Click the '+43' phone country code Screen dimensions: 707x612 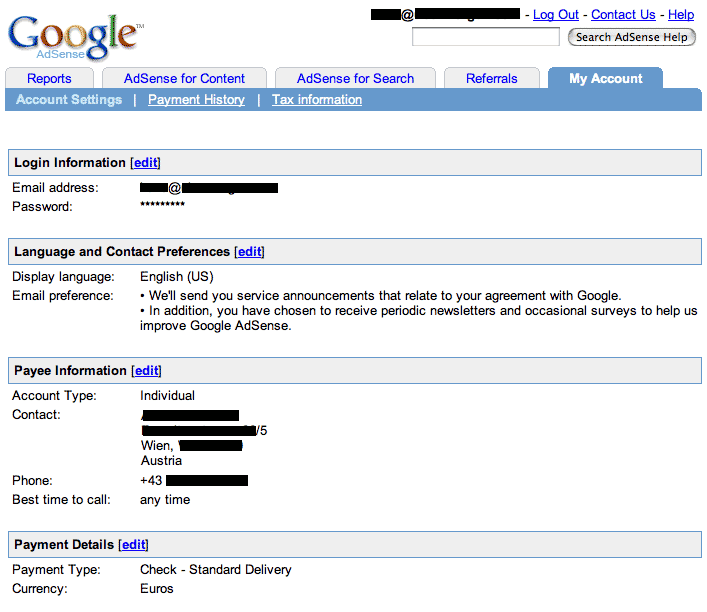click(x=151, y=481)
